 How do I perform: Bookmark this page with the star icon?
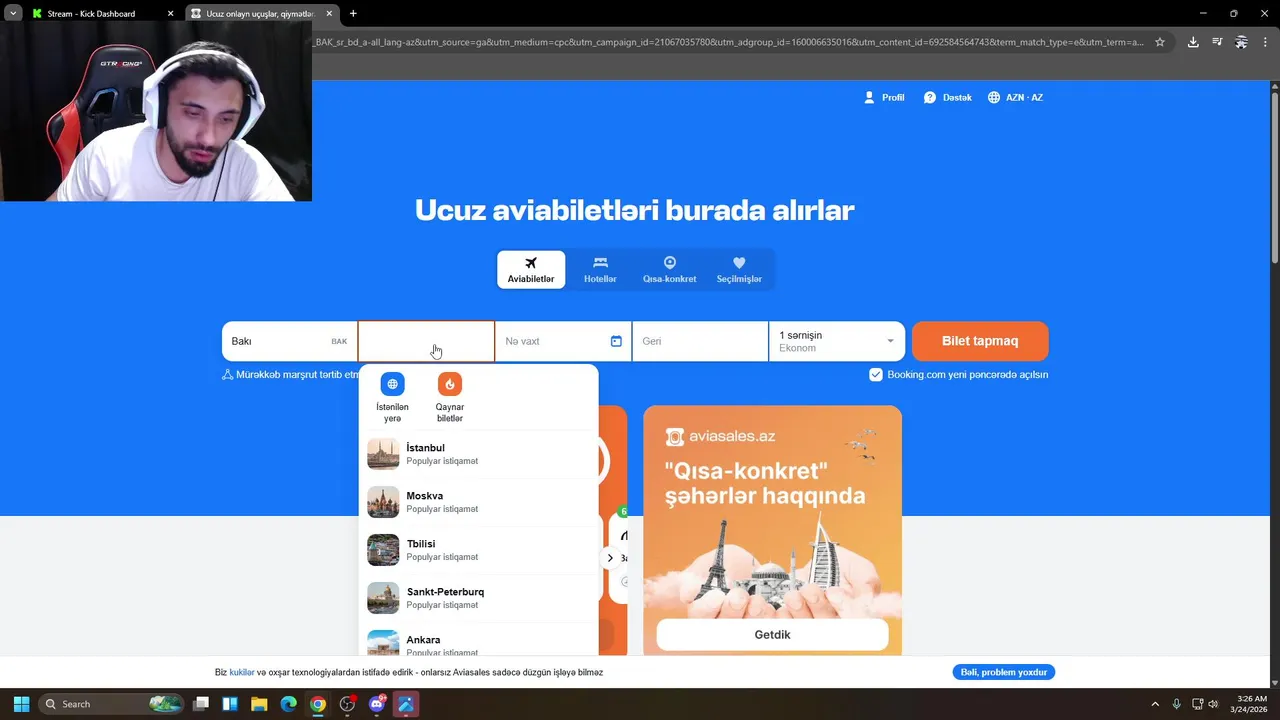point(1160,42)
